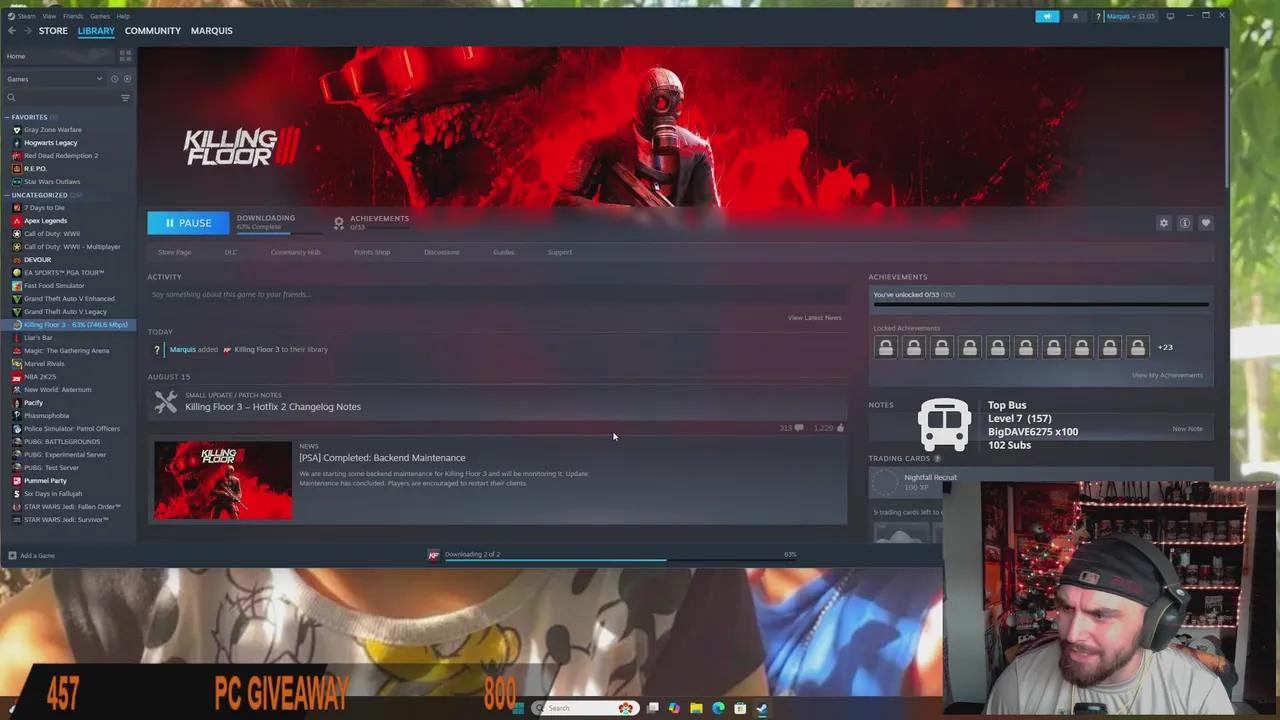Open the Steam menu
The width and height of the screenshot is (1280, 720).
coord(26,16)
